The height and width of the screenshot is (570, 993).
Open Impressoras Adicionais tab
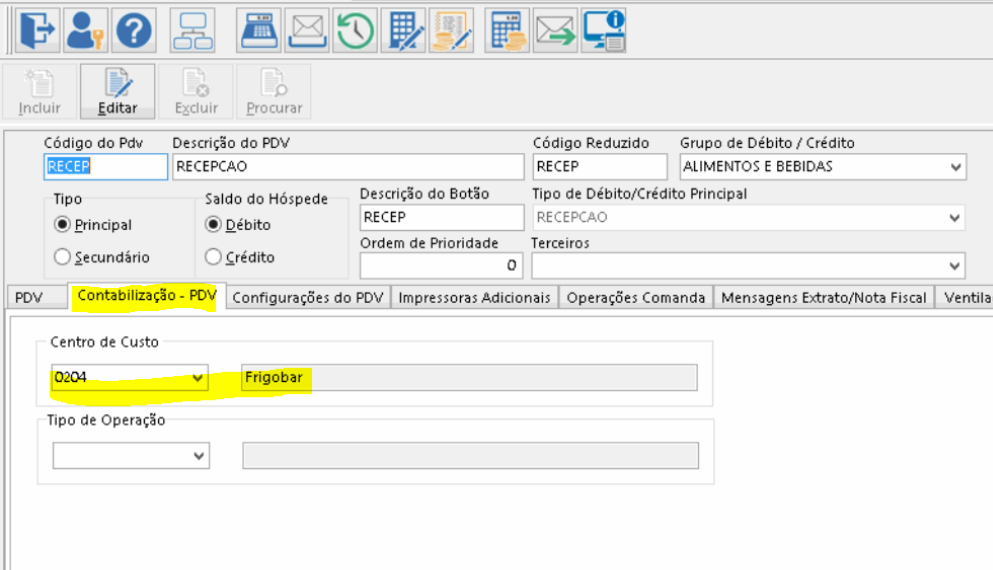coord(474,297)
